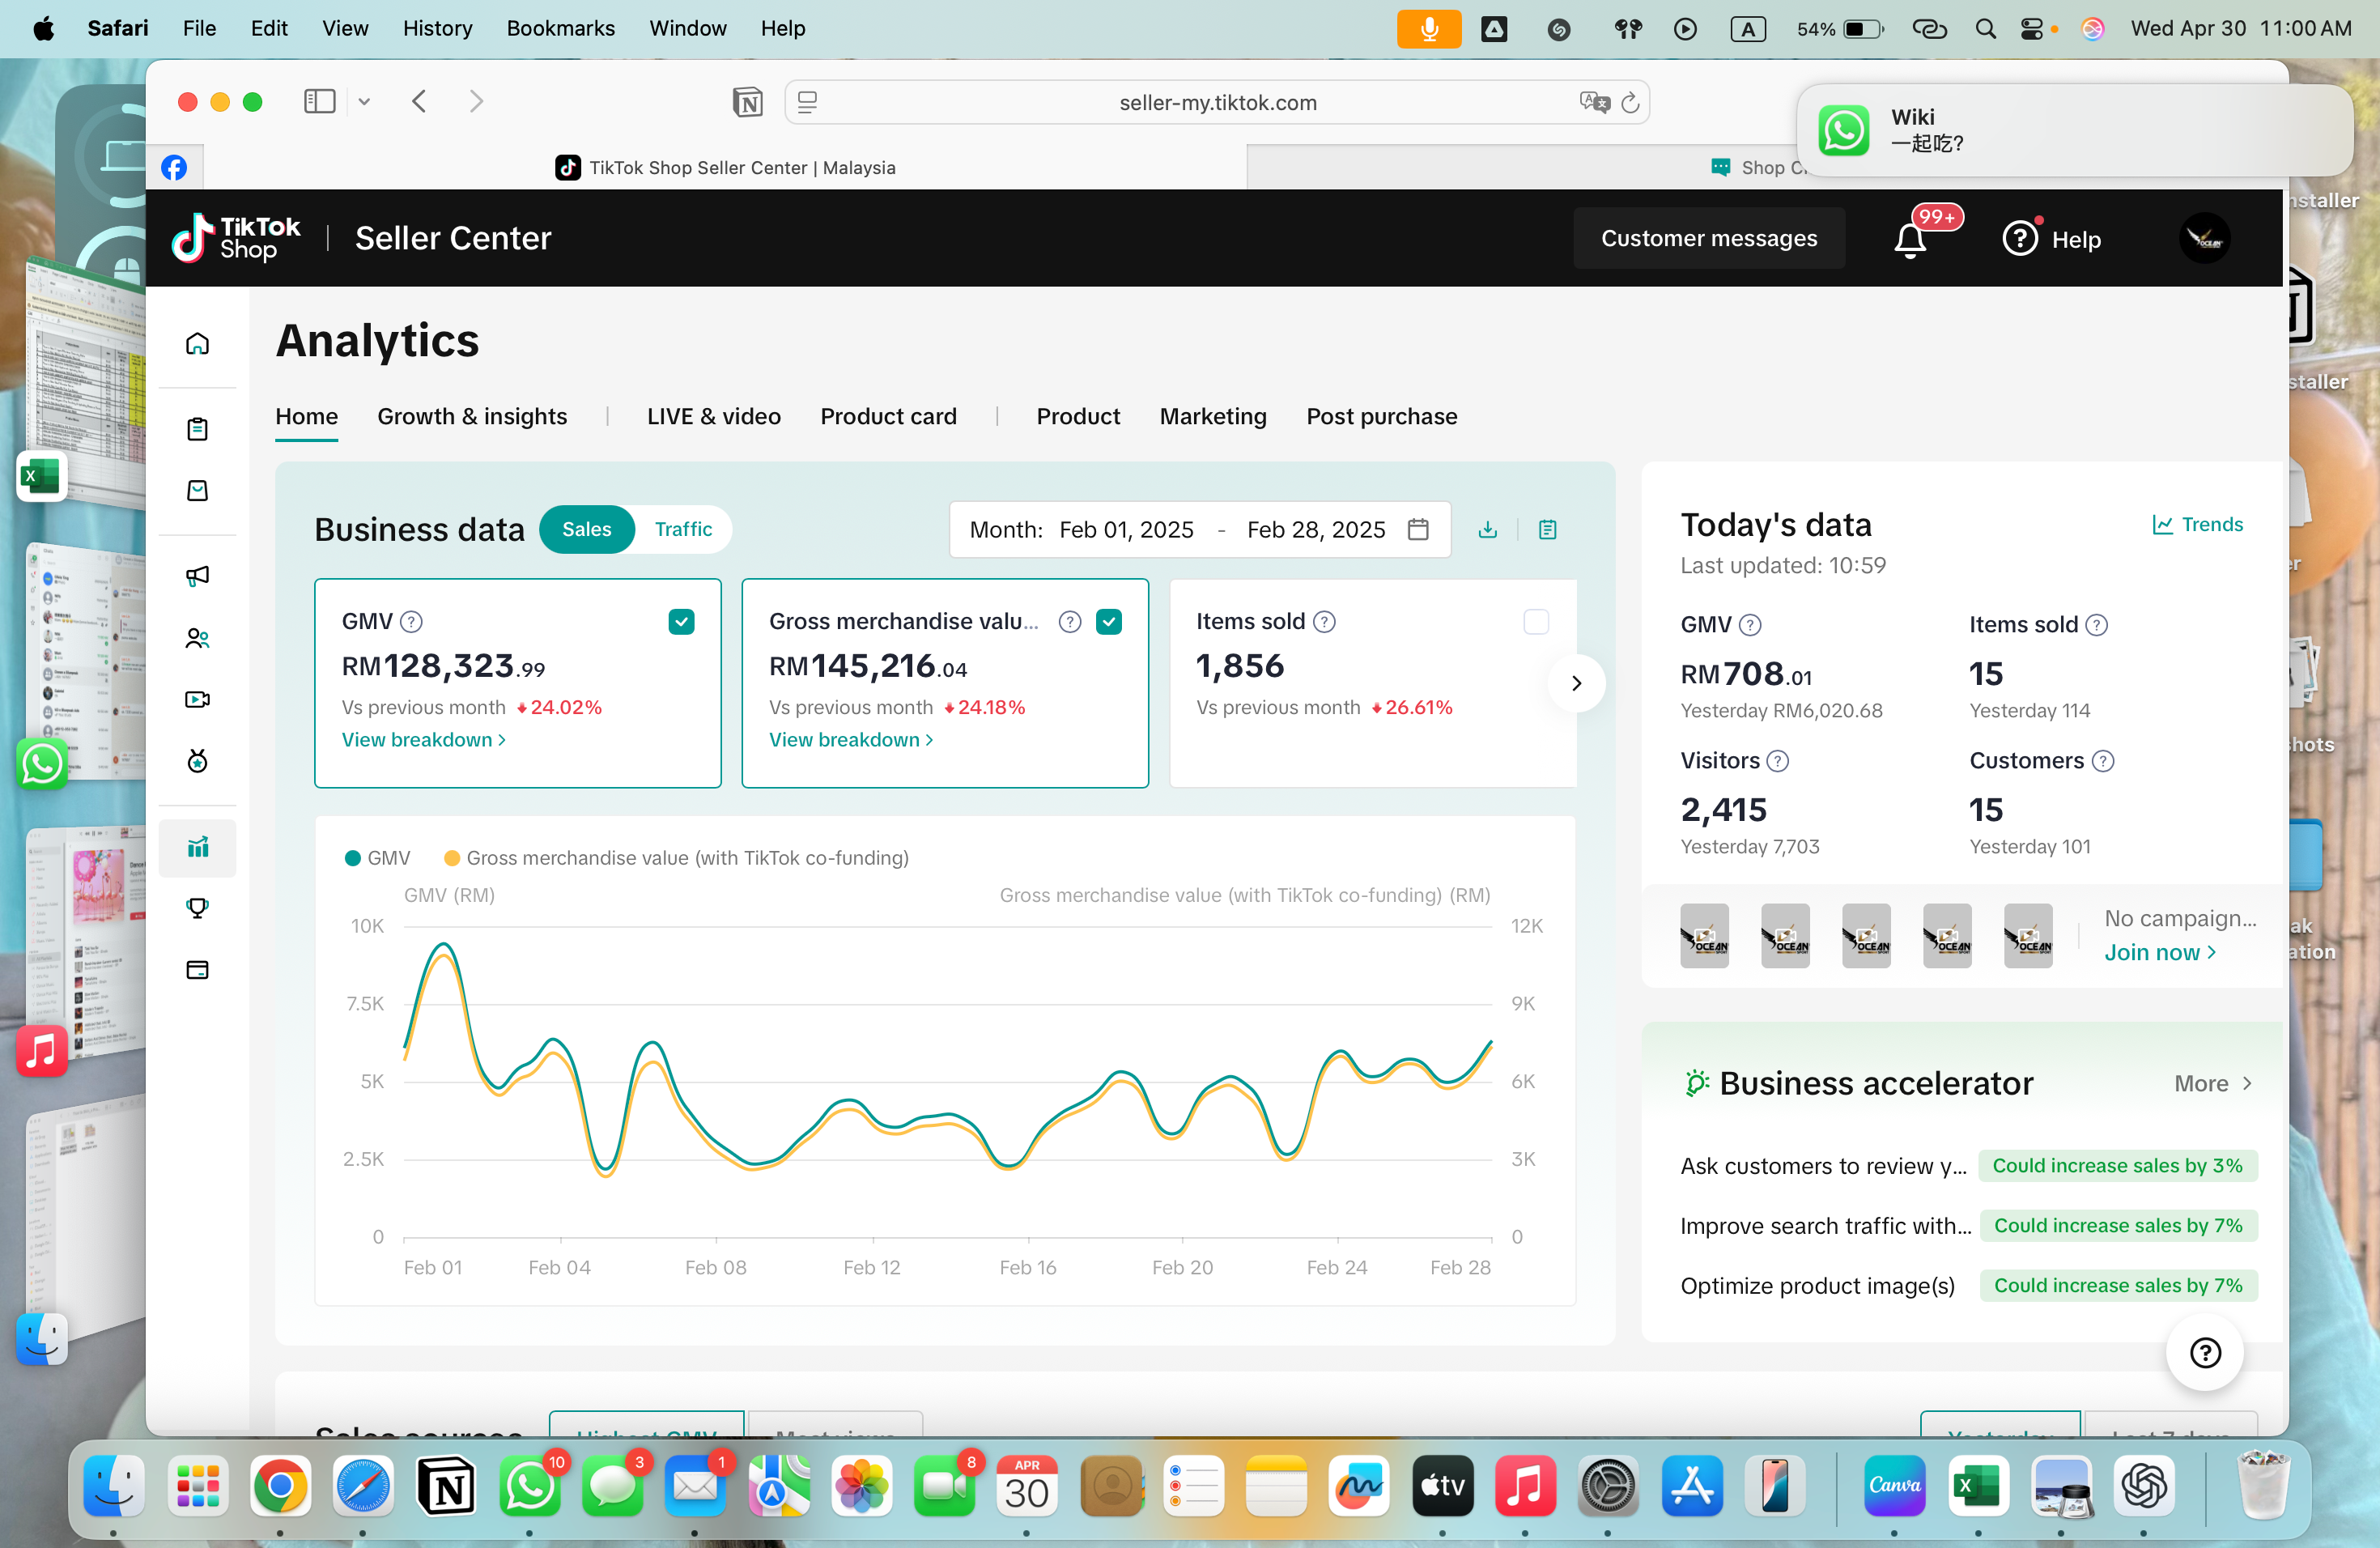Open the seller profile avatar
Viewport: 2380px width, 1548px height.
pyautogui.click(x=2204, y=238)
